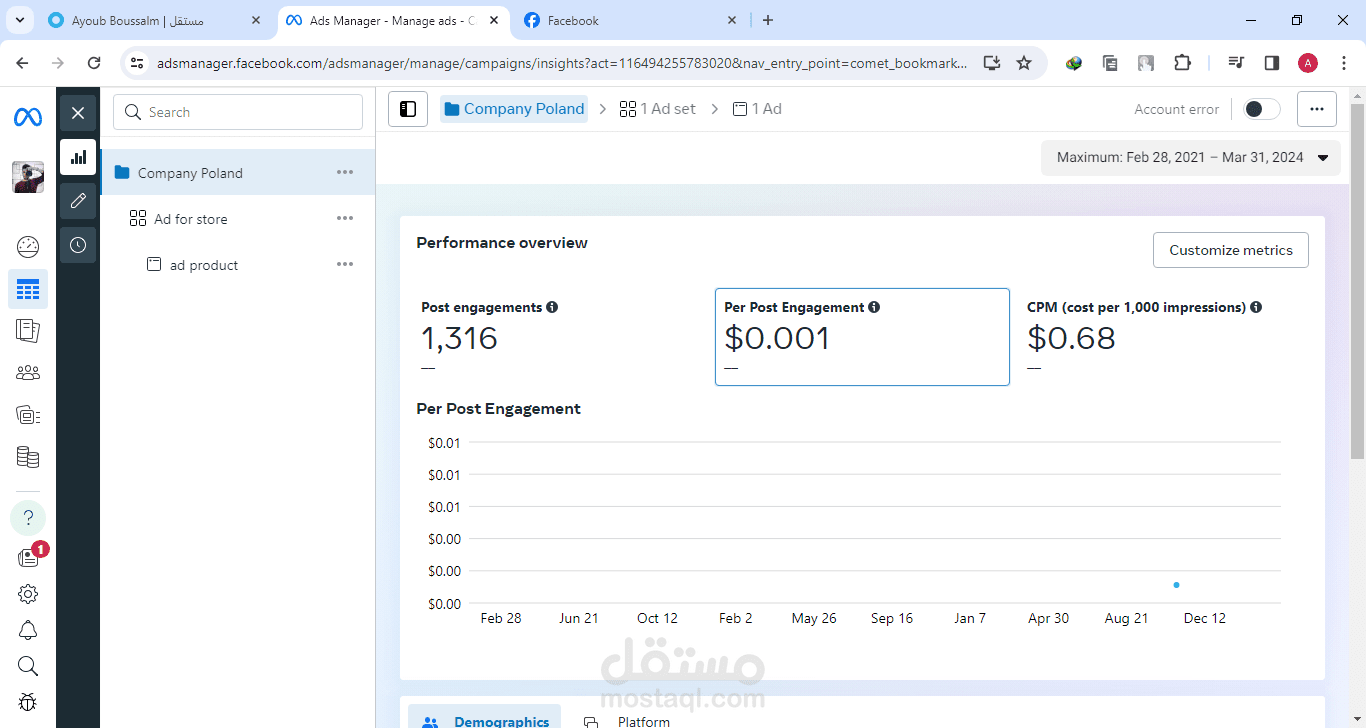Close the side panel with X button

point(78,113)
